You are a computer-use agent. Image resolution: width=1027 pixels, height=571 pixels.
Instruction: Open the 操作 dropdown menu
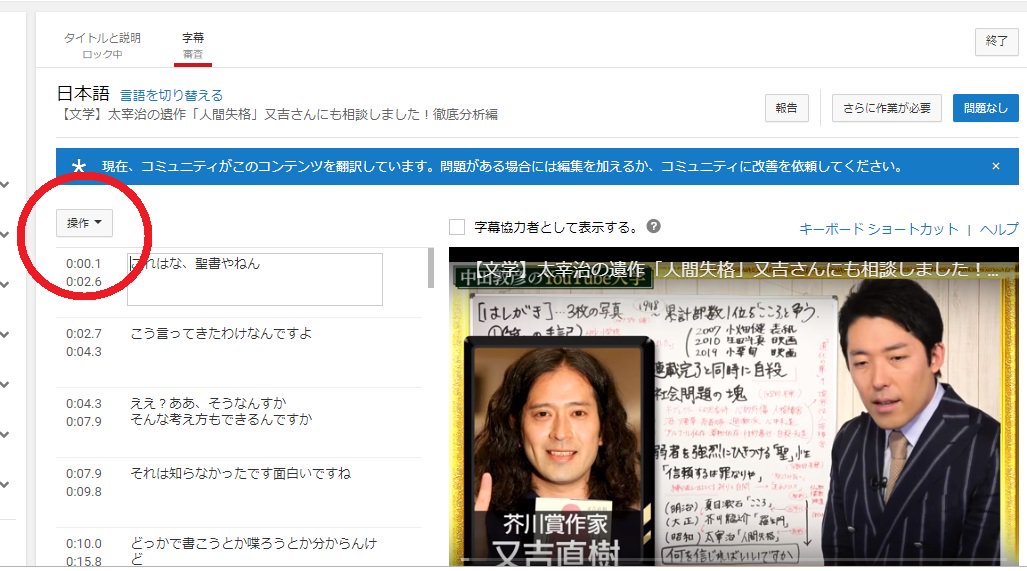[x=84, y=223]
